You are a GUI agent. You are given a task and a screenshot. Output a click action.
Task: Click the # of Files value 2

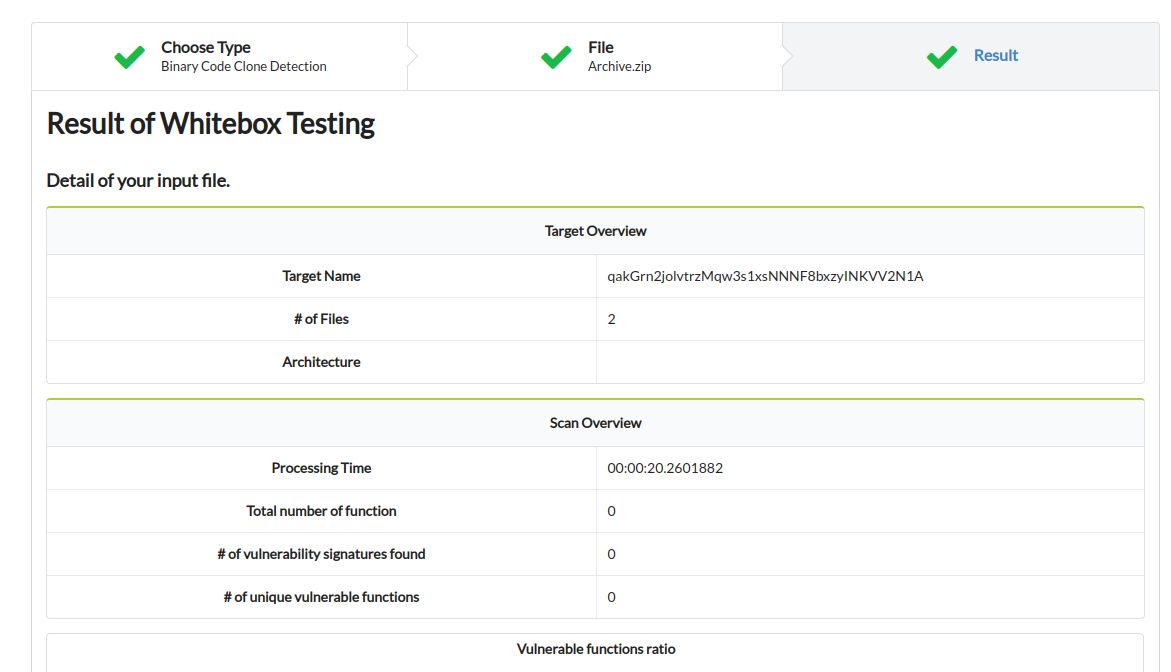612,319
